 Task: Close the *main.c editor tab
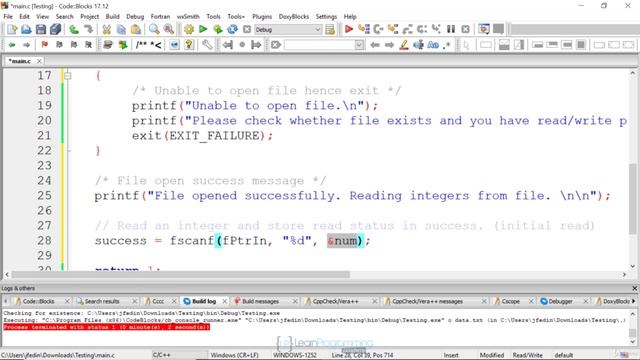[39, 61]
